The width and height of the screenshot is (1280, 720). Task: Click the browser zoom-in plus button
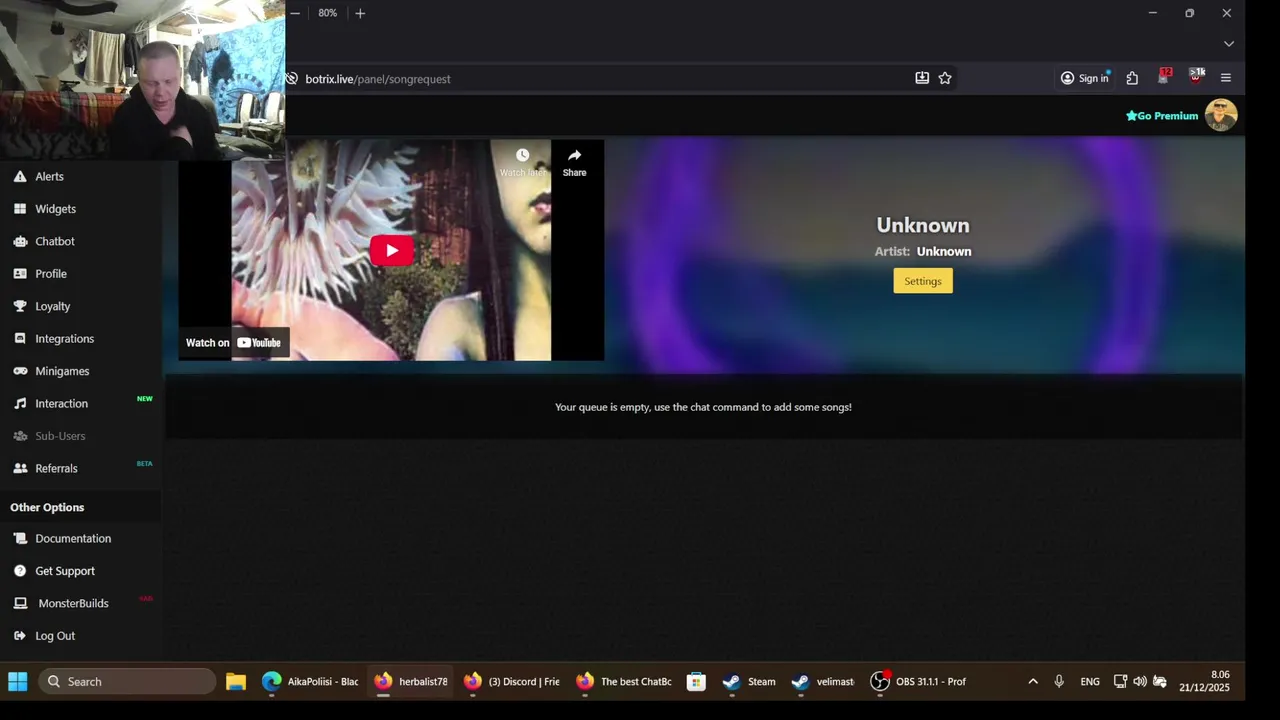point(360,13)
